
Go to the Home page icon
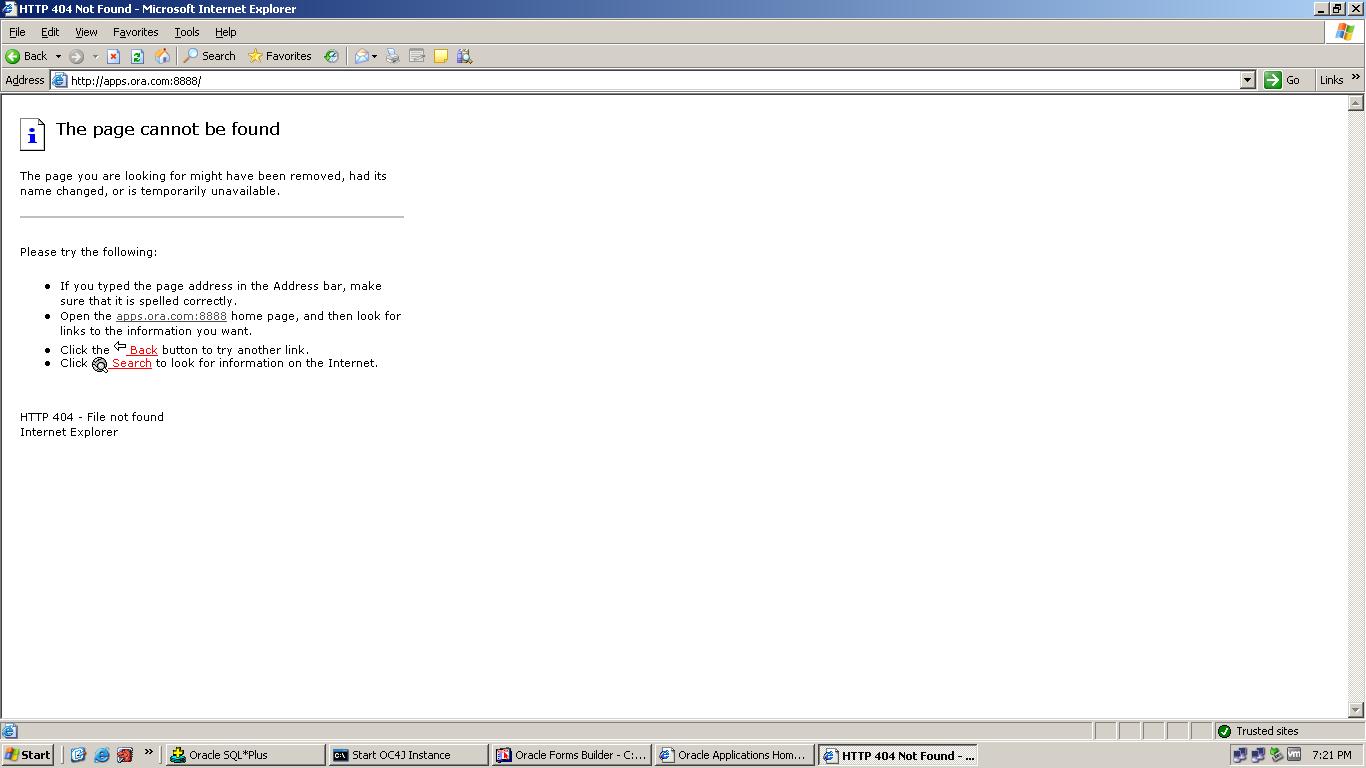(162, 56)
